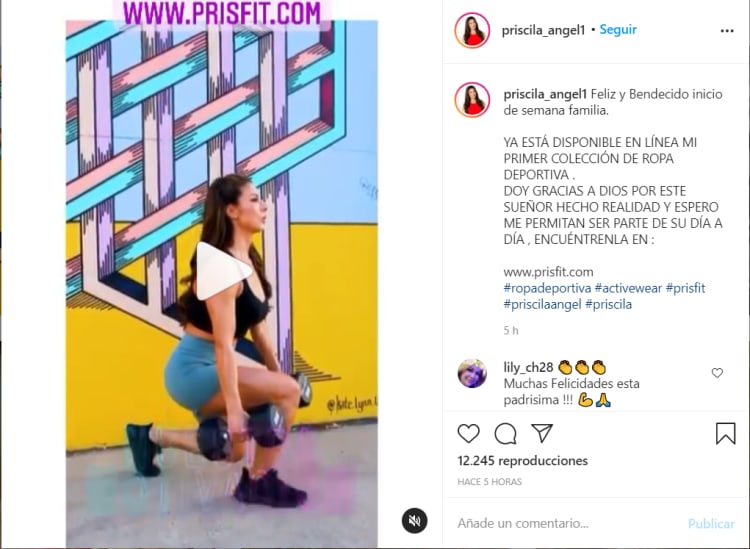Click the Publicar button
The image size is (750, 549).
pos(711,524)
